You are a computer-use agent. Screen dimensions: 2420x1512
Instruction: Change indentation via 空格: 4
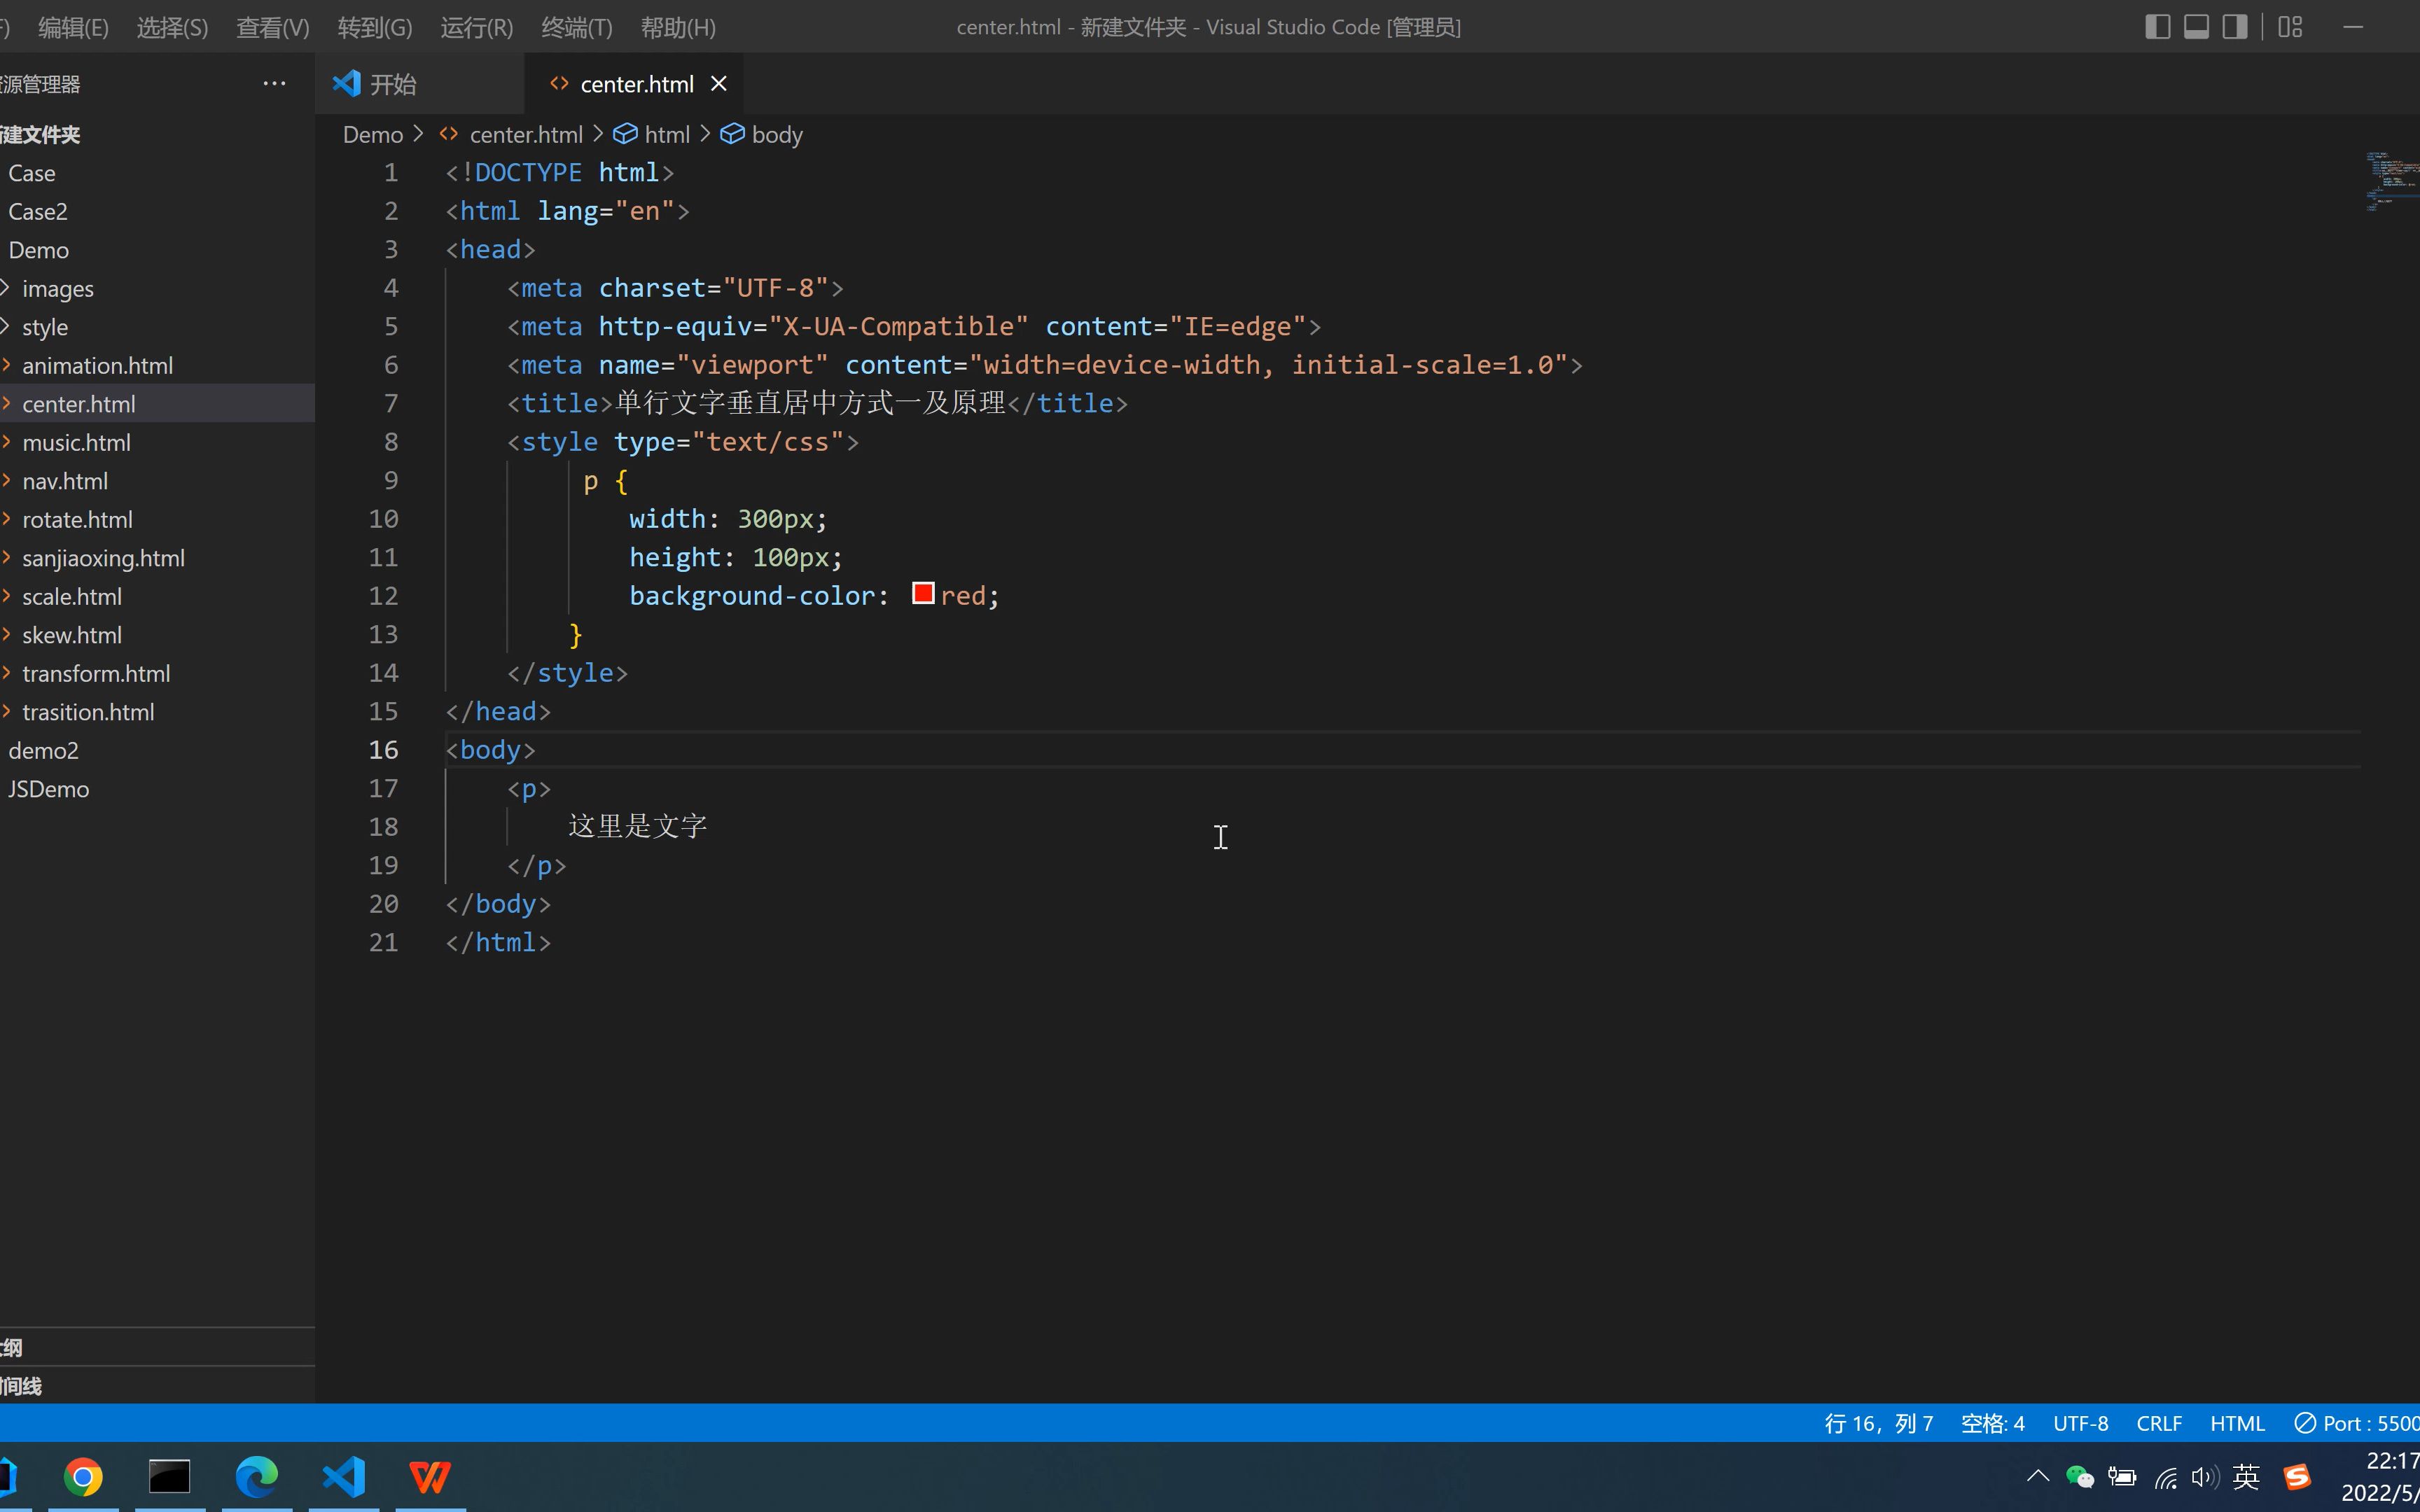point(1992,1423)
